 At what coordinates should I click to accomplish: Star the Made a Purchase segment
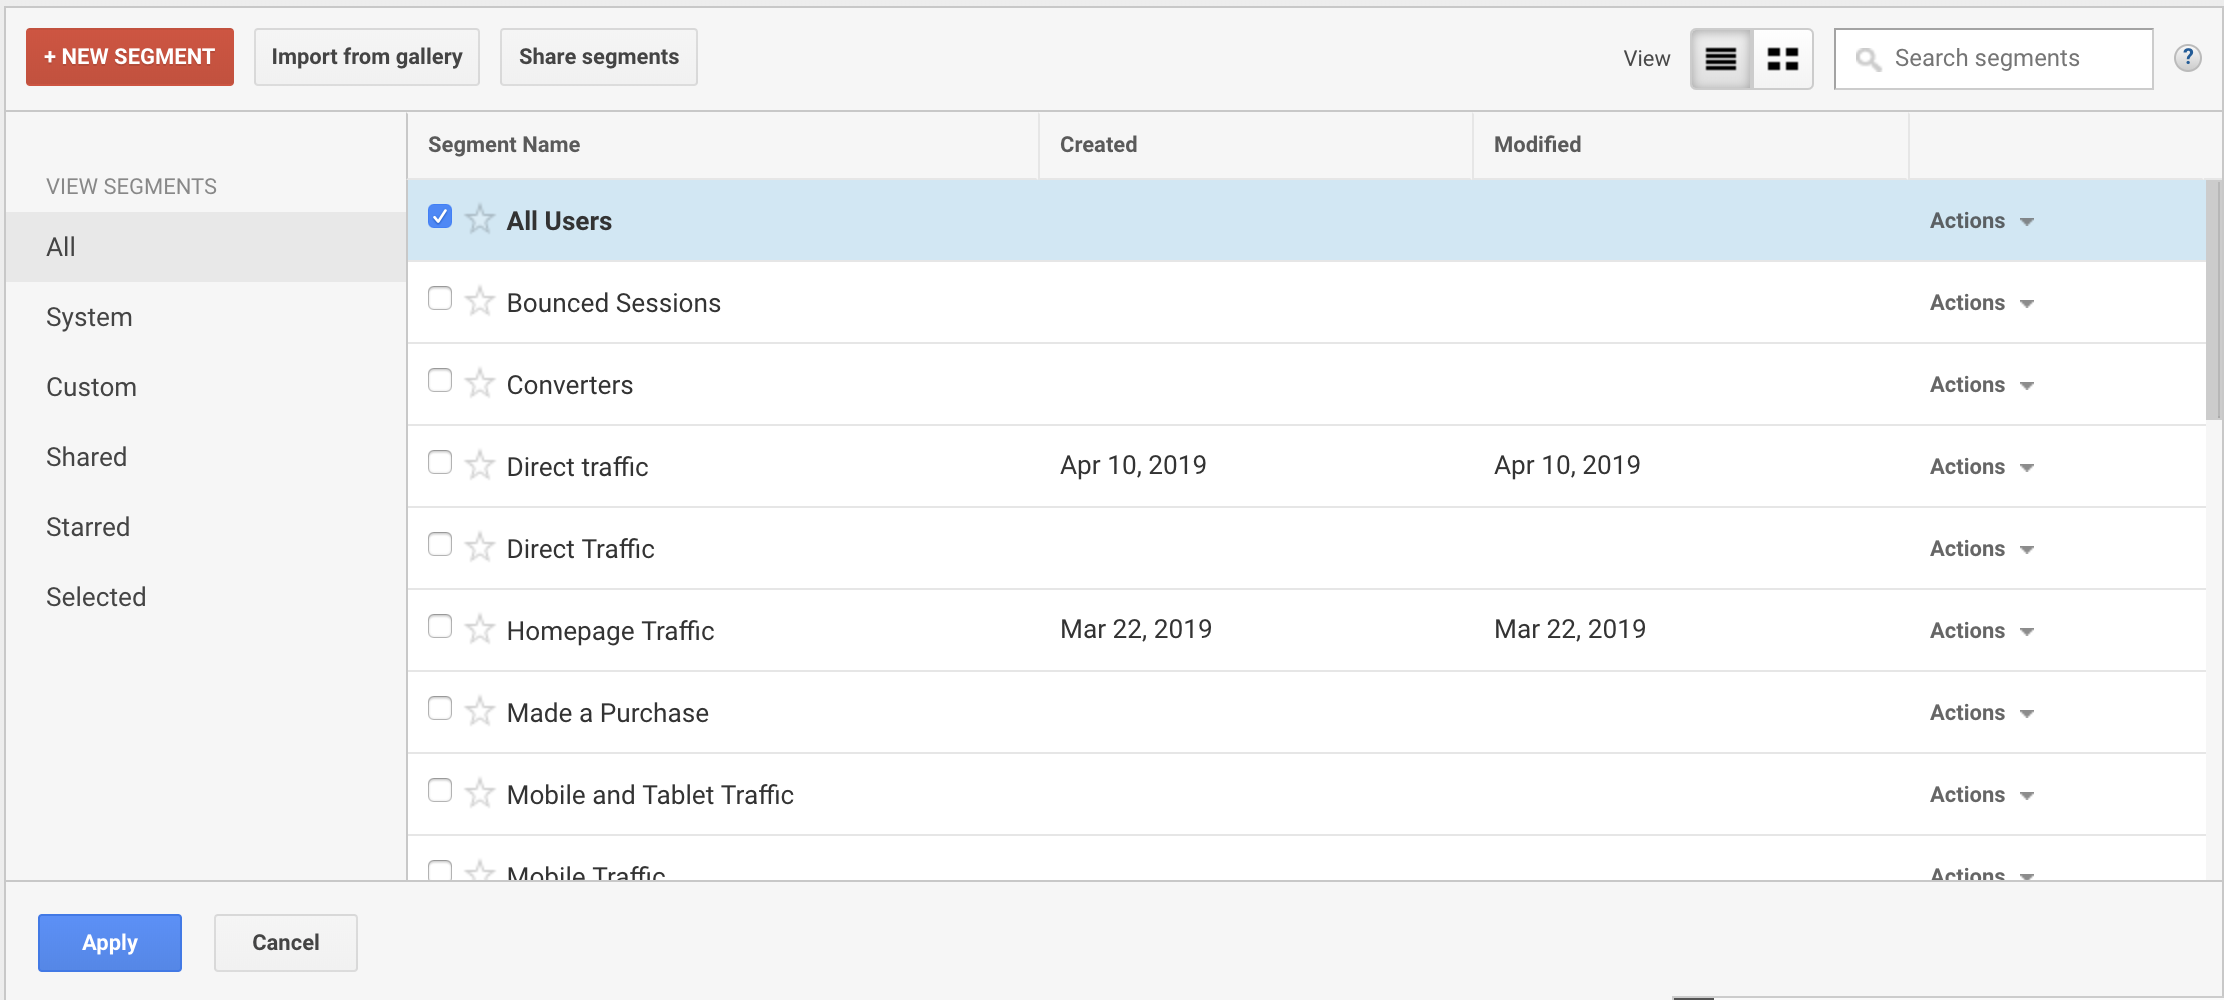click(479, 710)
